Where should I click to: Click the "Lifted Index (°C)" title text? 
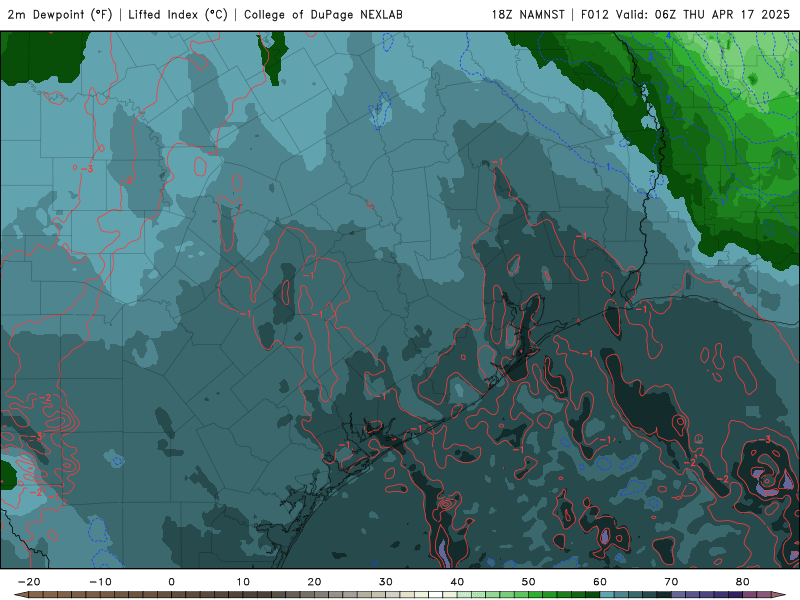tap(178, 15)
